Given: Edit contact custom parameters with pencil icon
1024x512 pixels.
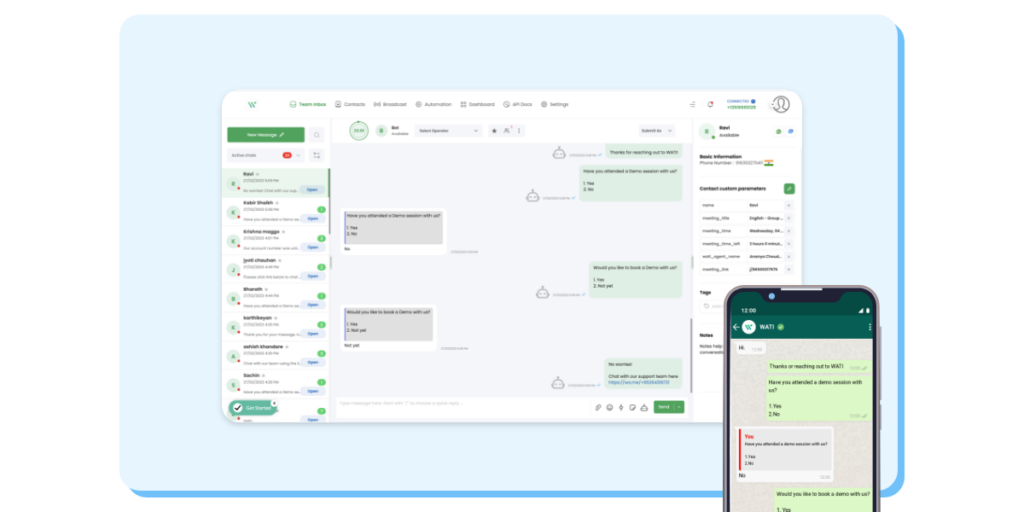Looking at the screenshot, I should coord(789,188).
